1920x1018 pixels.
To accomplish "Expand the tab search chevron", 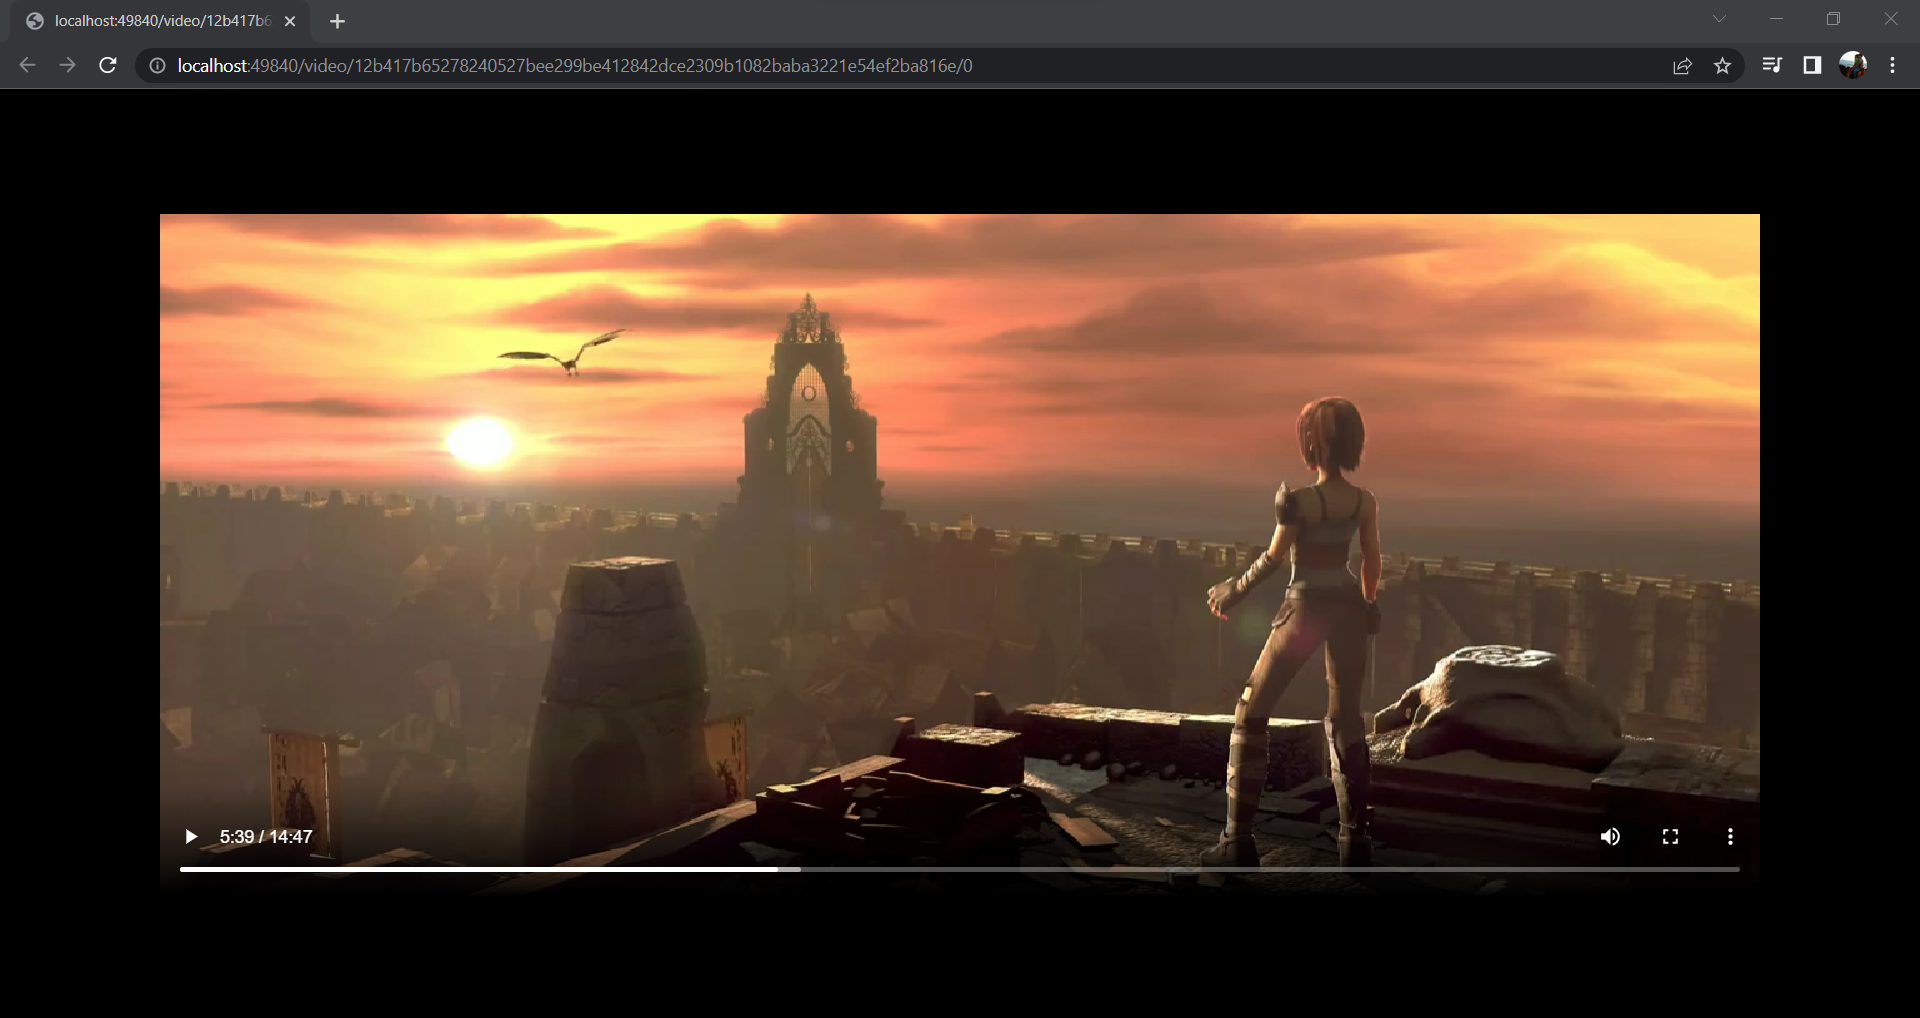I will click(1719, 19).
